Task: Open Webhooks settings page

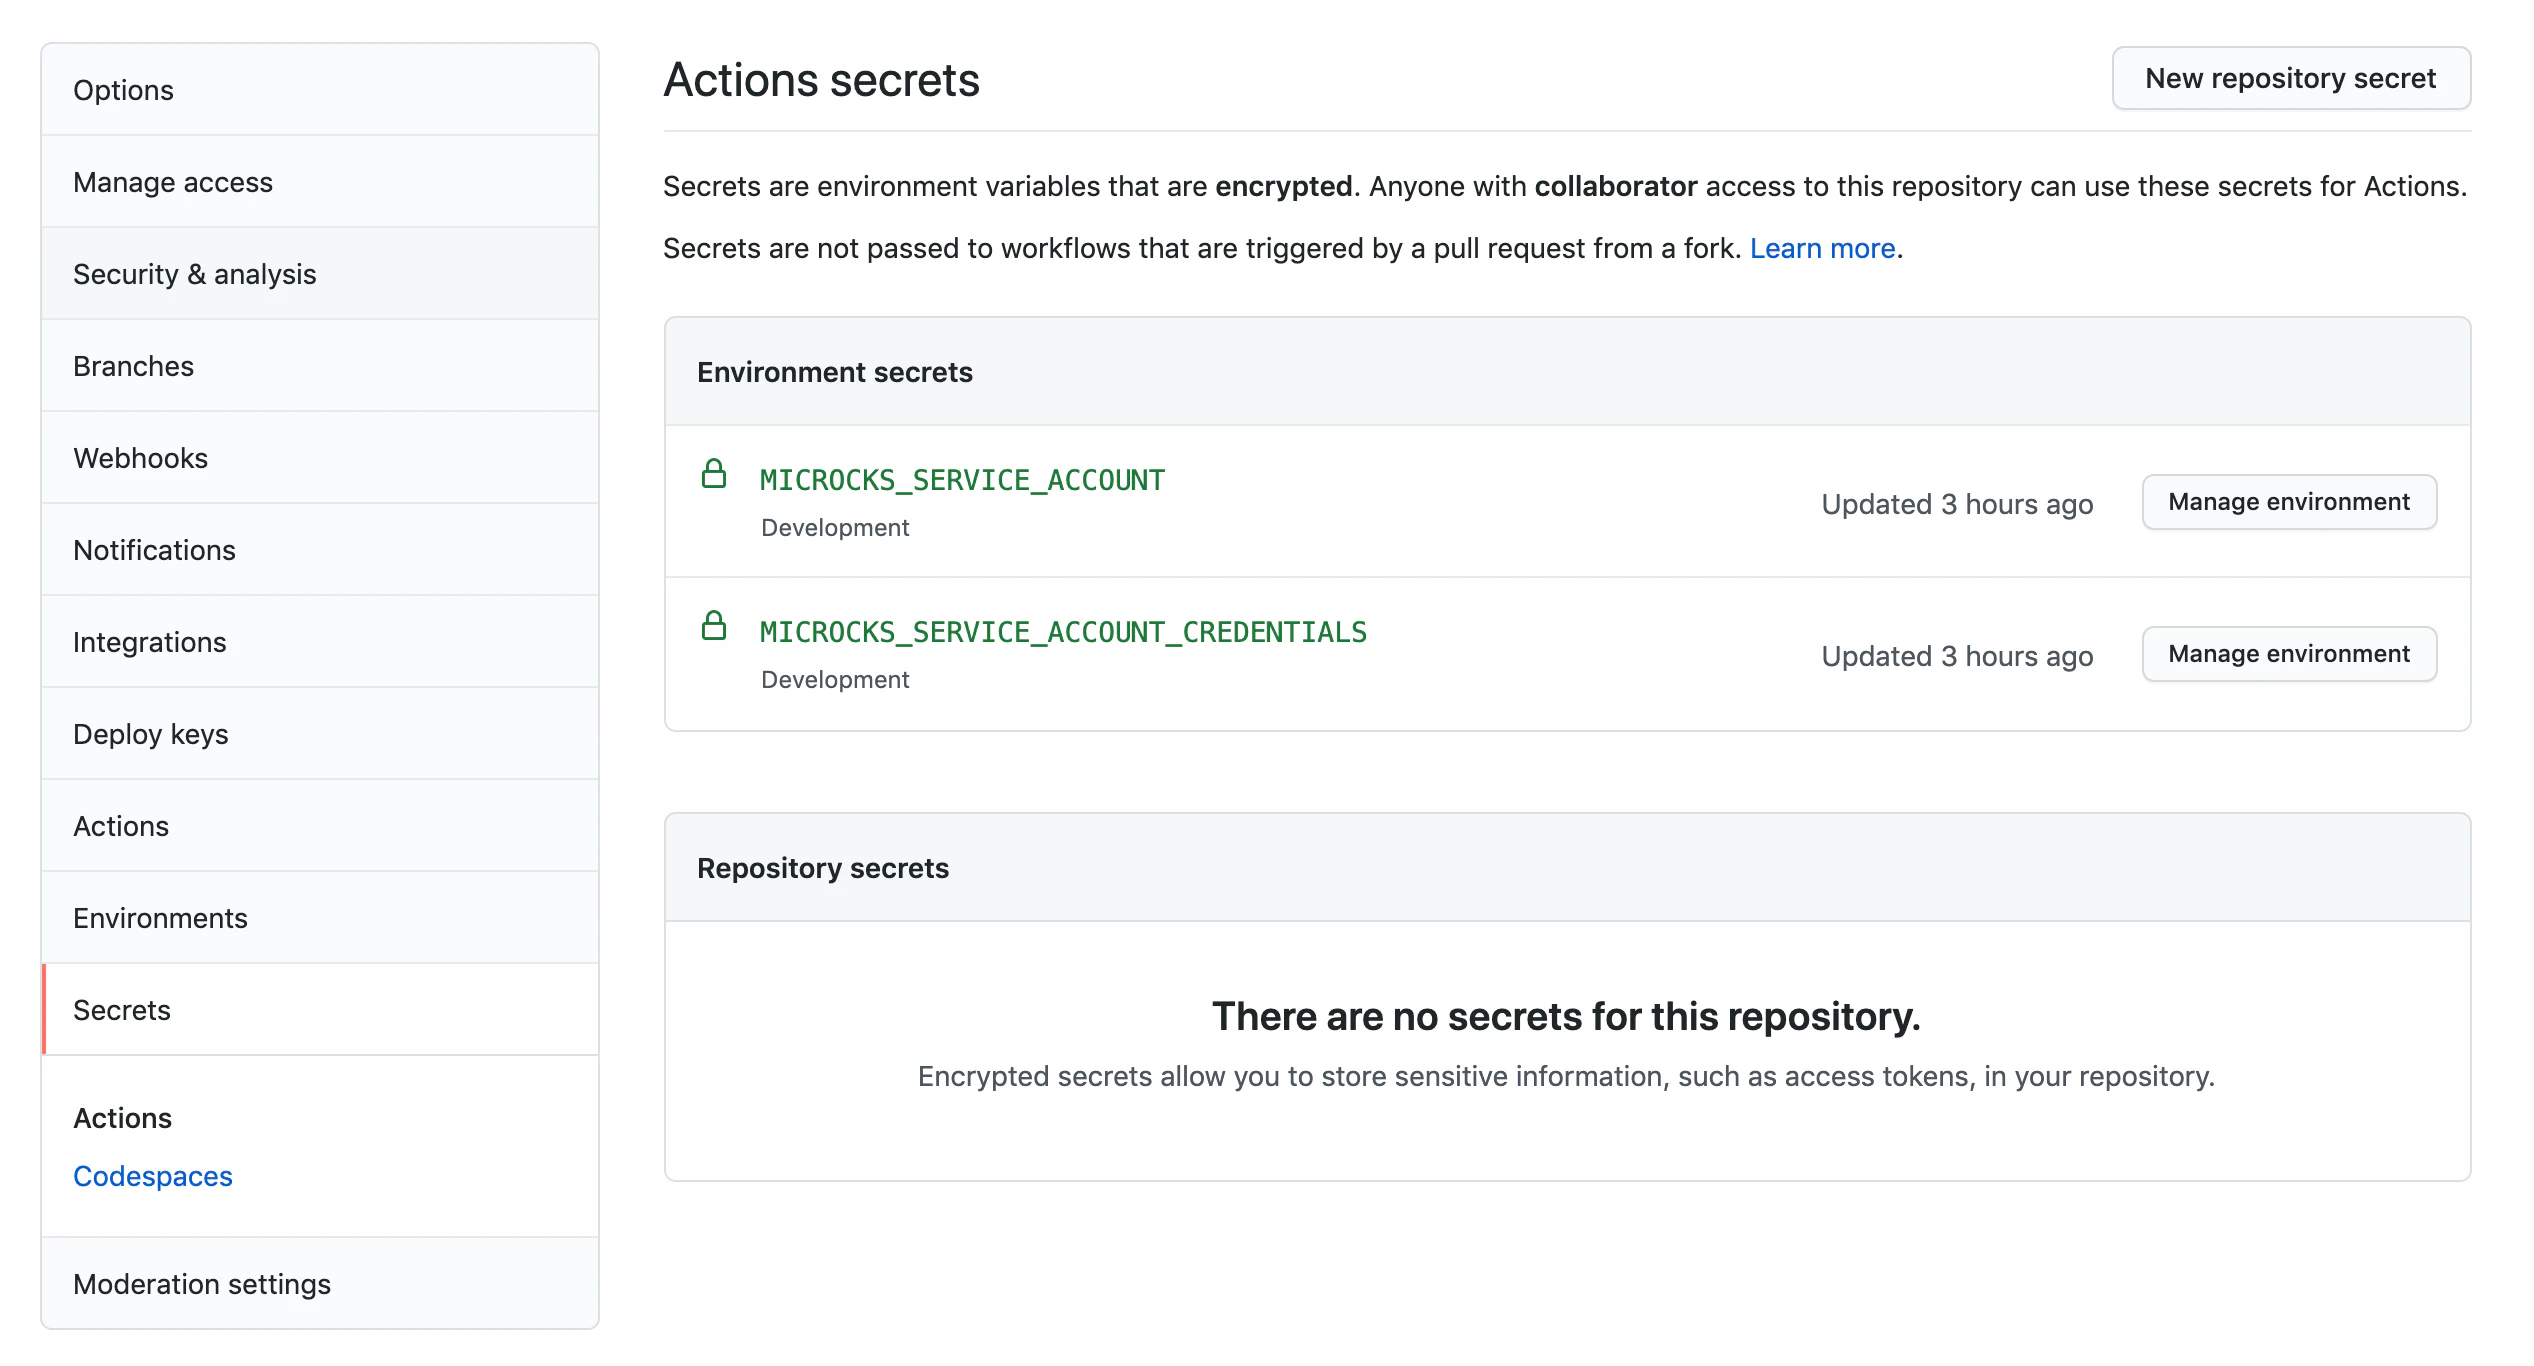Action: 140,458
